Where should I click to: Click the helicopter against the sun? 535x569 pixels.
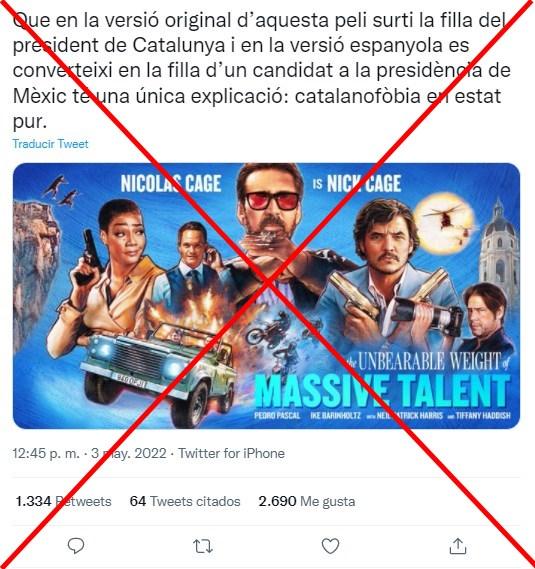(446, 217)
